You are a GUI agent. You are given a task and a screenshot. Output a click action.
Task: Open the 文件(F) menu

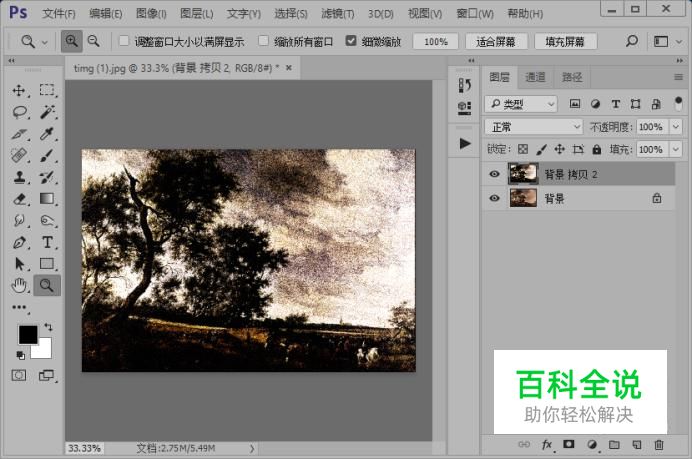coord(59,14)
